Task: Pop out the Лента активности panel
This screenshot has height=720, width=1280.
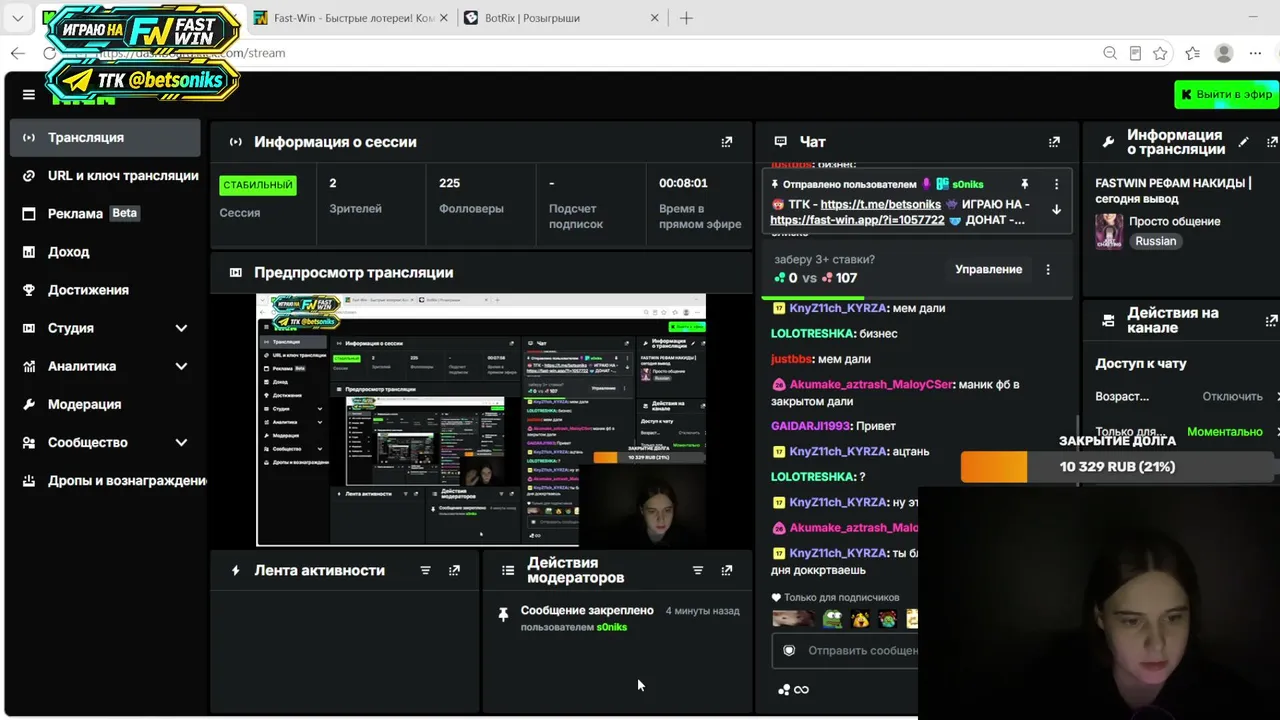Action: [x=455, y=570]
